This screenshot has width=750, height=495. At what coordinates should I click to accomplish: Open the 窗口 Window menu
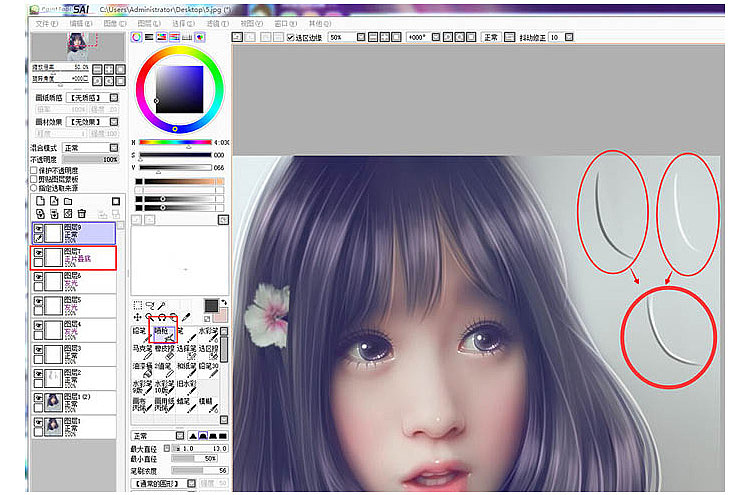[286, 23]
